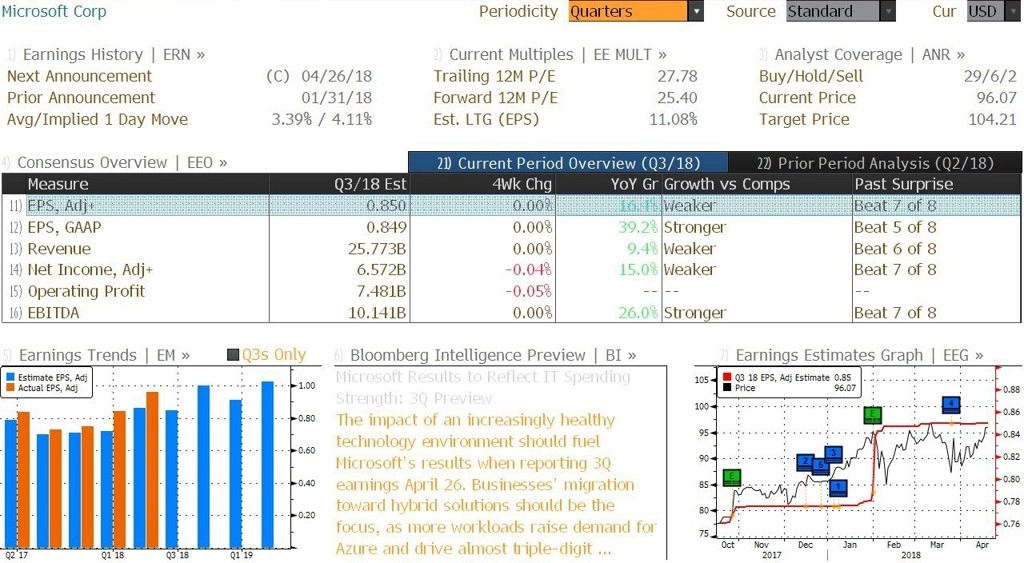Open Consensus Overview | EEO link

click(122, 162)
